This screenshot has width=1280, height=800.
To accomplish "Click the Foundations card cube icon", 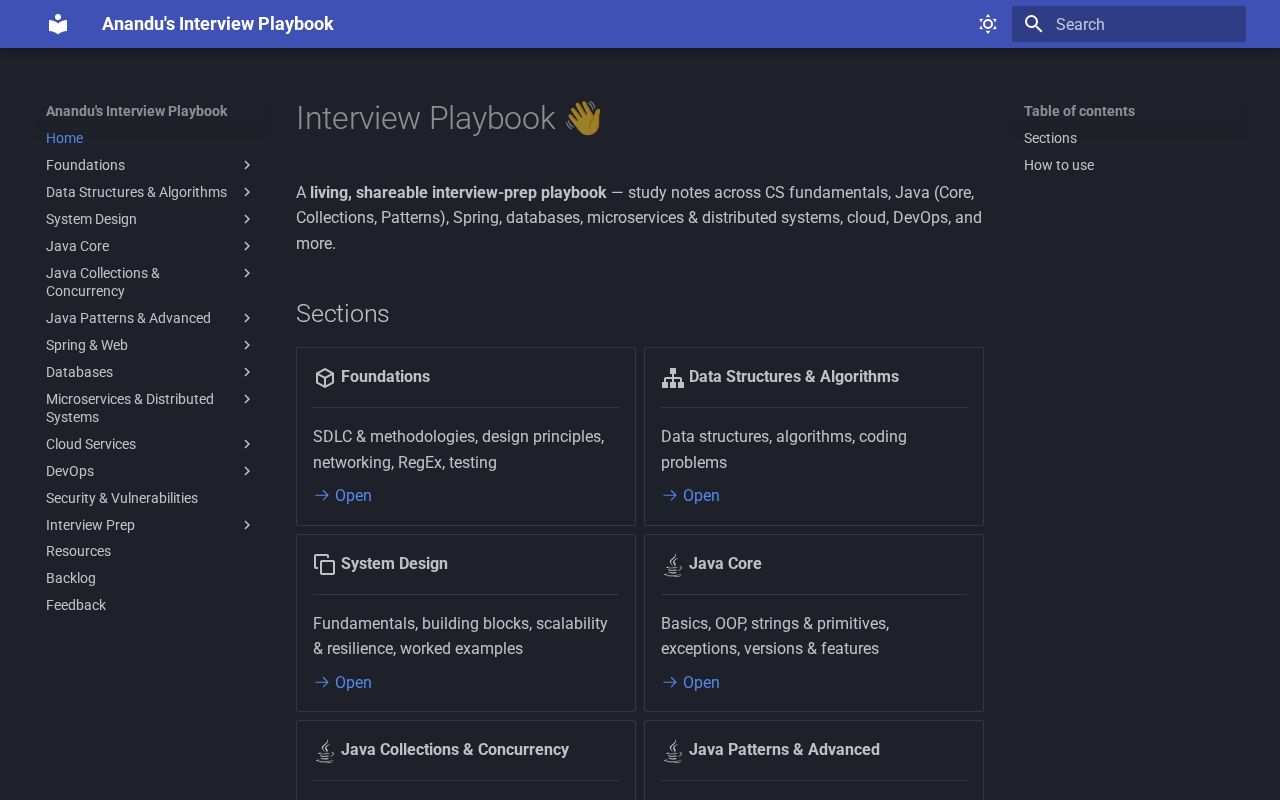I will [324, 377].
